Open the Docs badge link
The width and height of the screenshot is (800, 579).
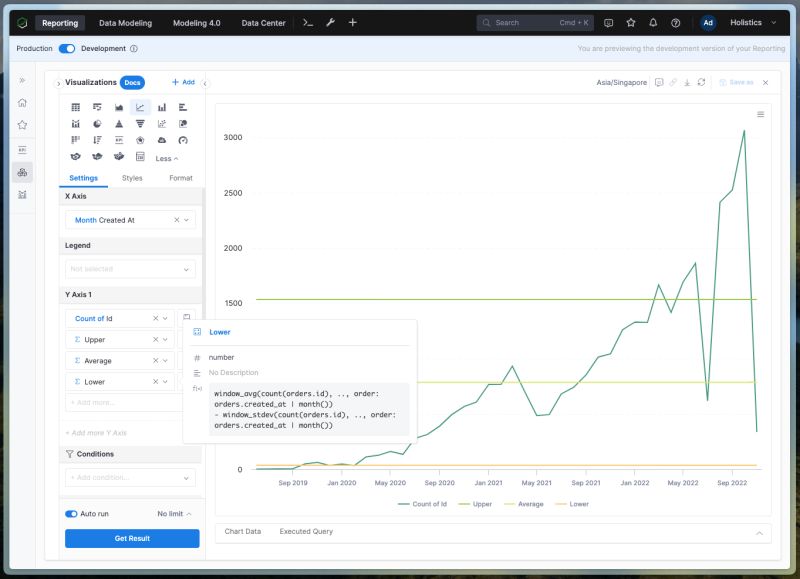(x=132, y=83)
